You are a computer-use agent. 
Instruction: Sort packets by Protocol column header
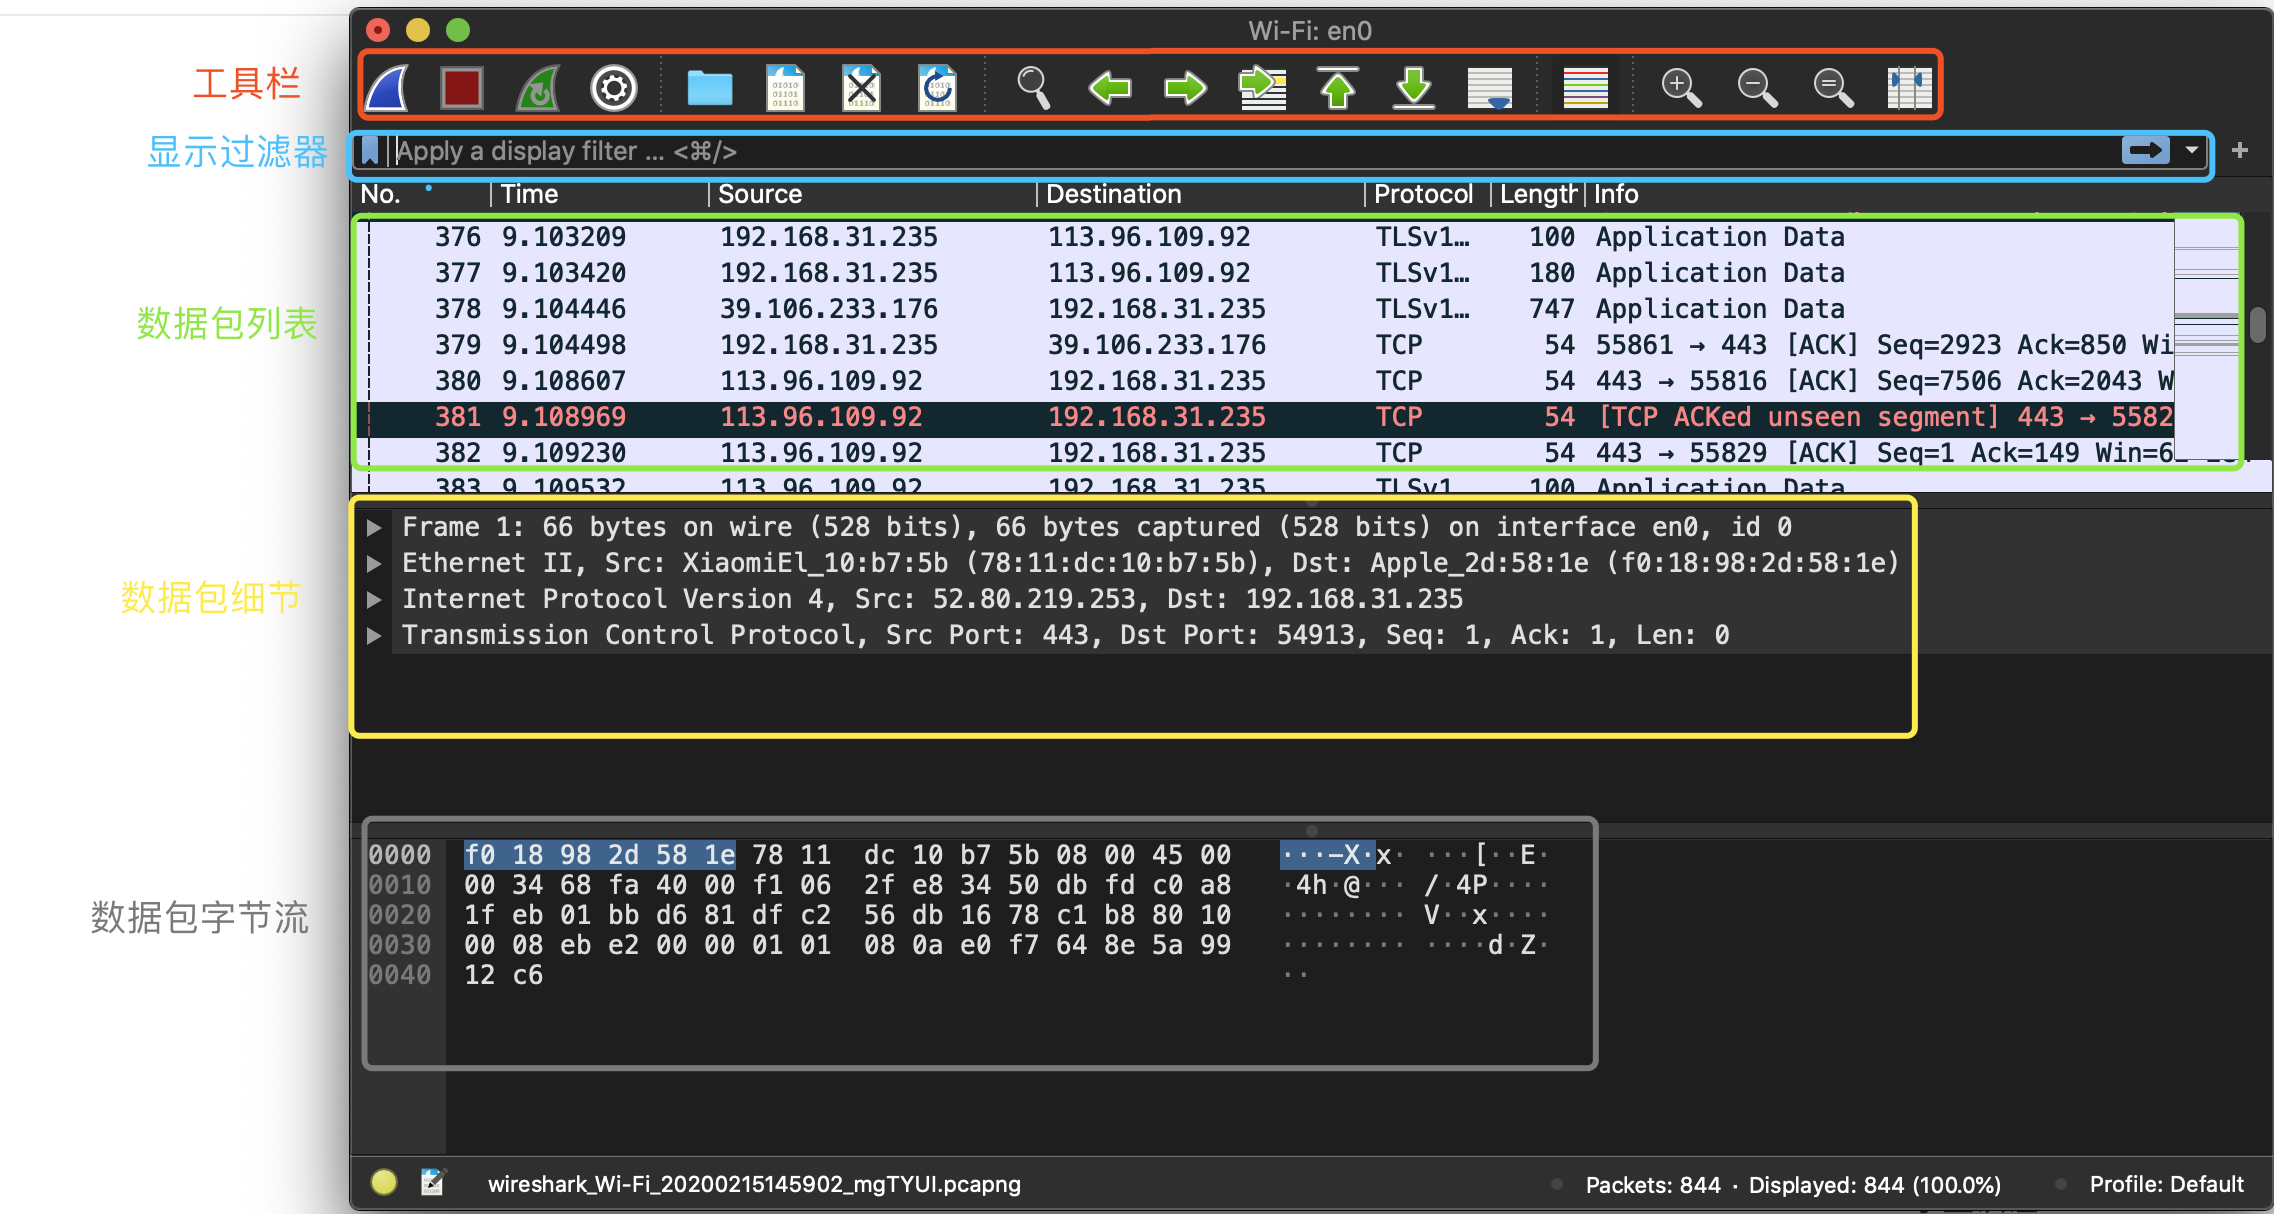coord(1422,194)
